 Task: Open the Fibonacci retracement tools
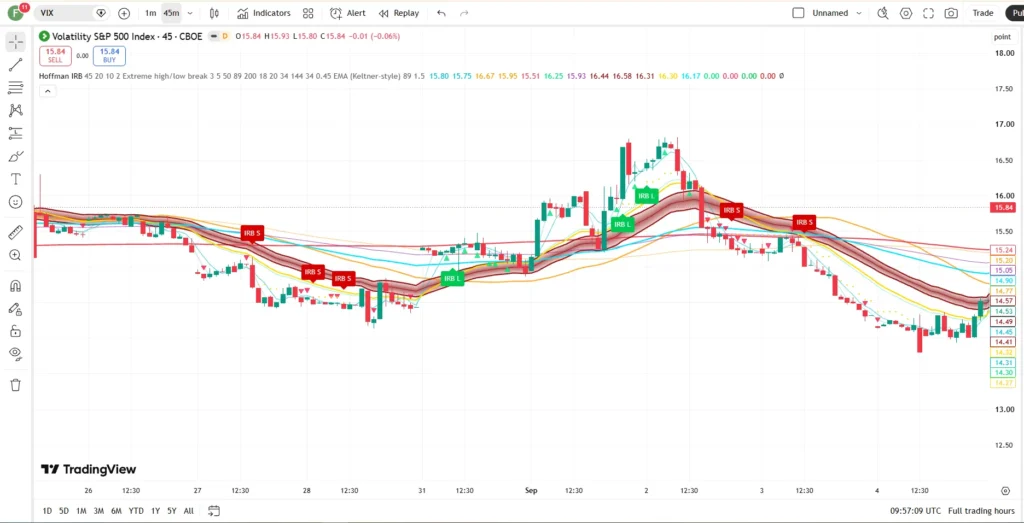[x=16, y=87]
